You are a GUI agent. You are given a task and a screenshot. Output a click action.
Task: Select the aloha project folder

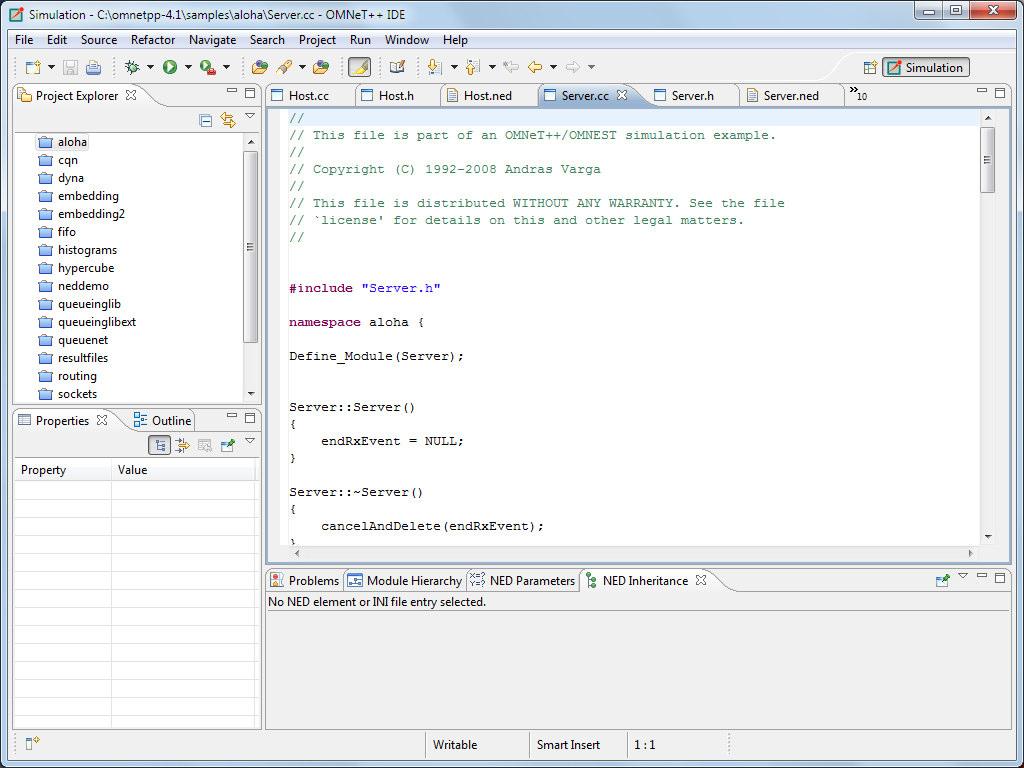pos(63,142)
